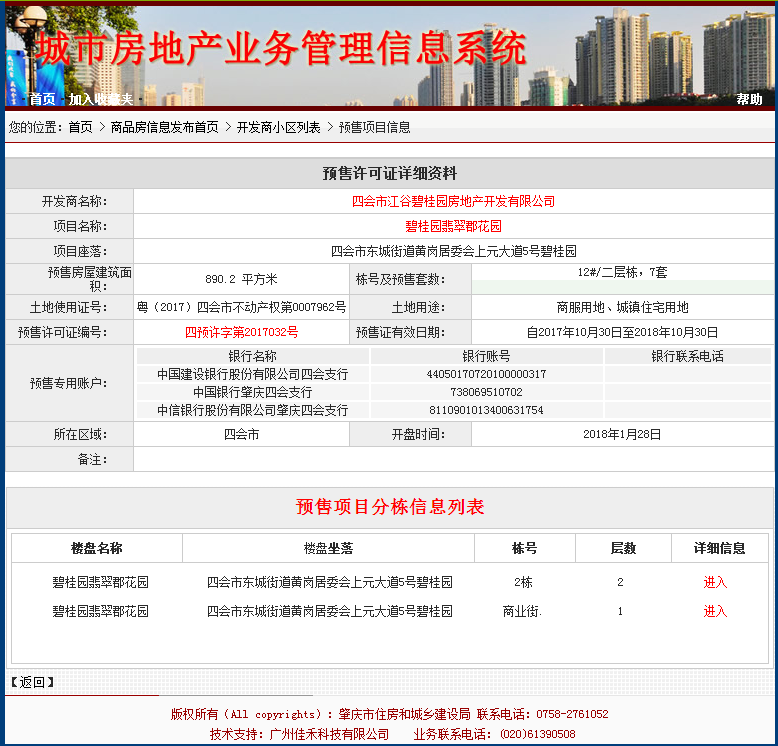Navigate to 开发商小区列表 breadcrumb
The width and height of the screenshot is (778, 746).
[x=278, y=127]
